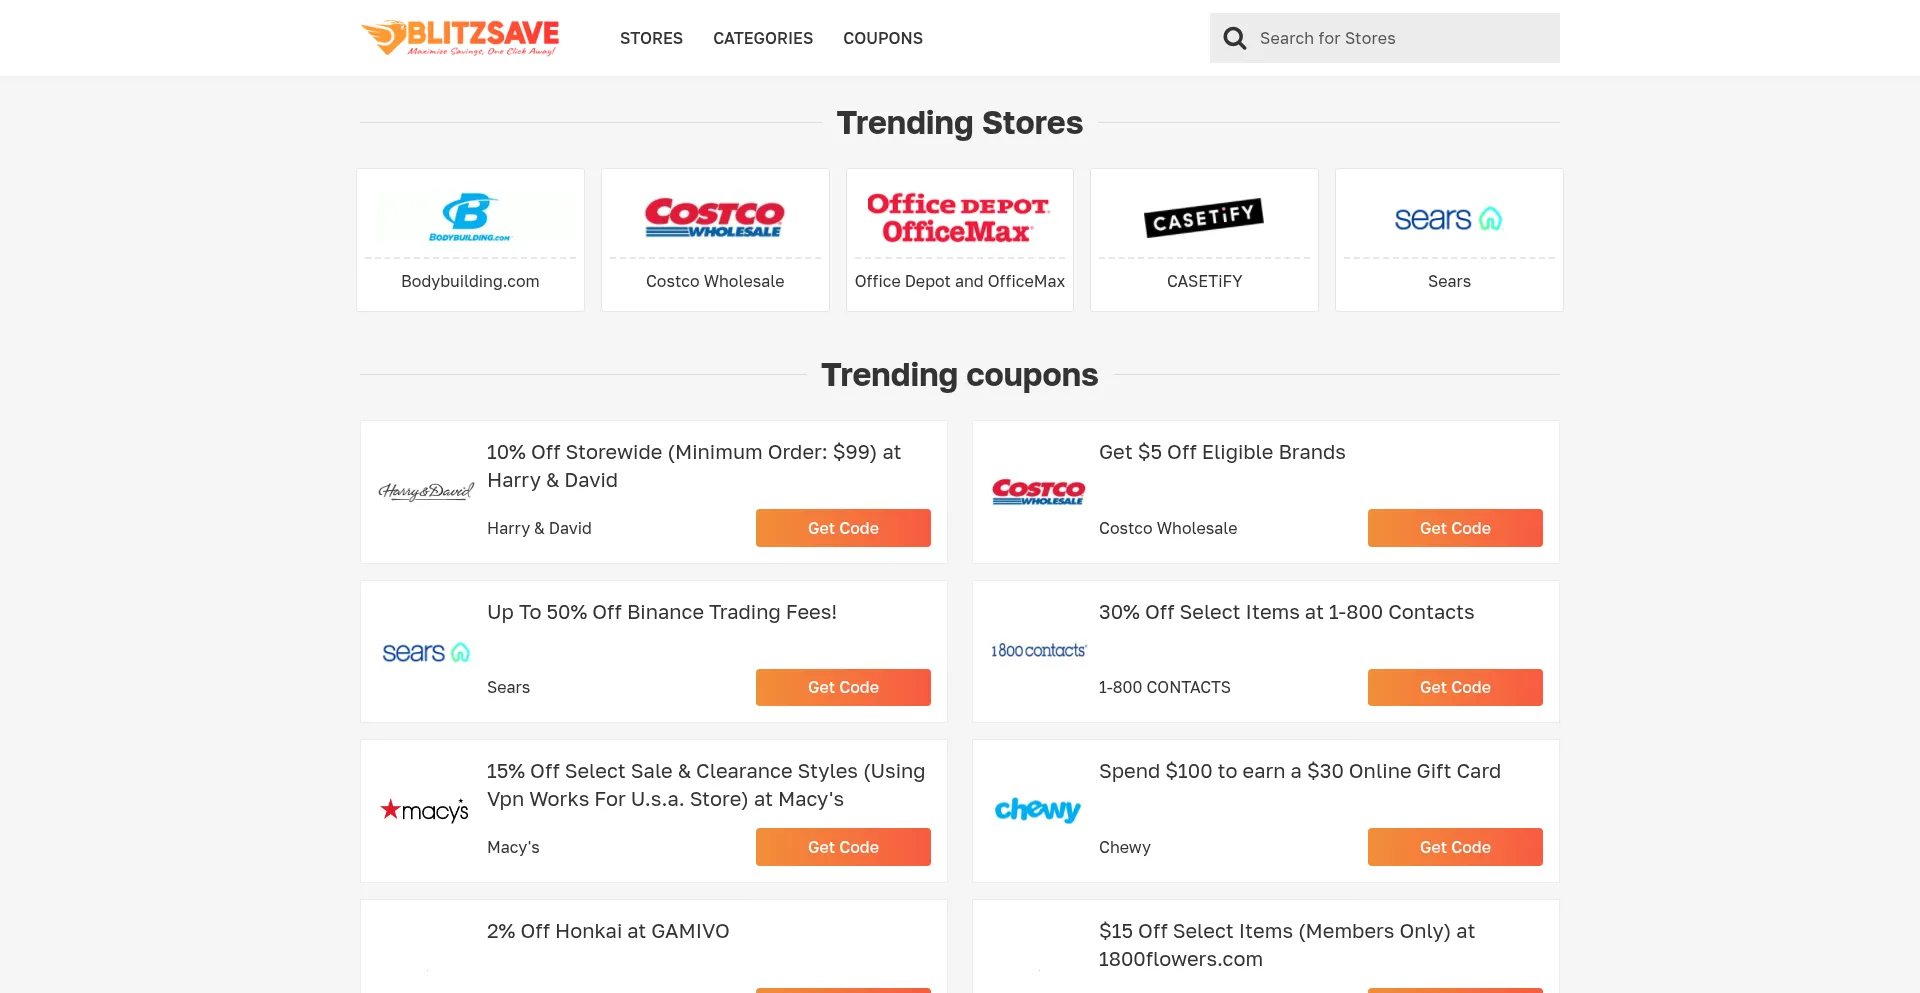Click 'Harry & David' store label under coupon
This screenshot has height=993, width=1920.
539,528
